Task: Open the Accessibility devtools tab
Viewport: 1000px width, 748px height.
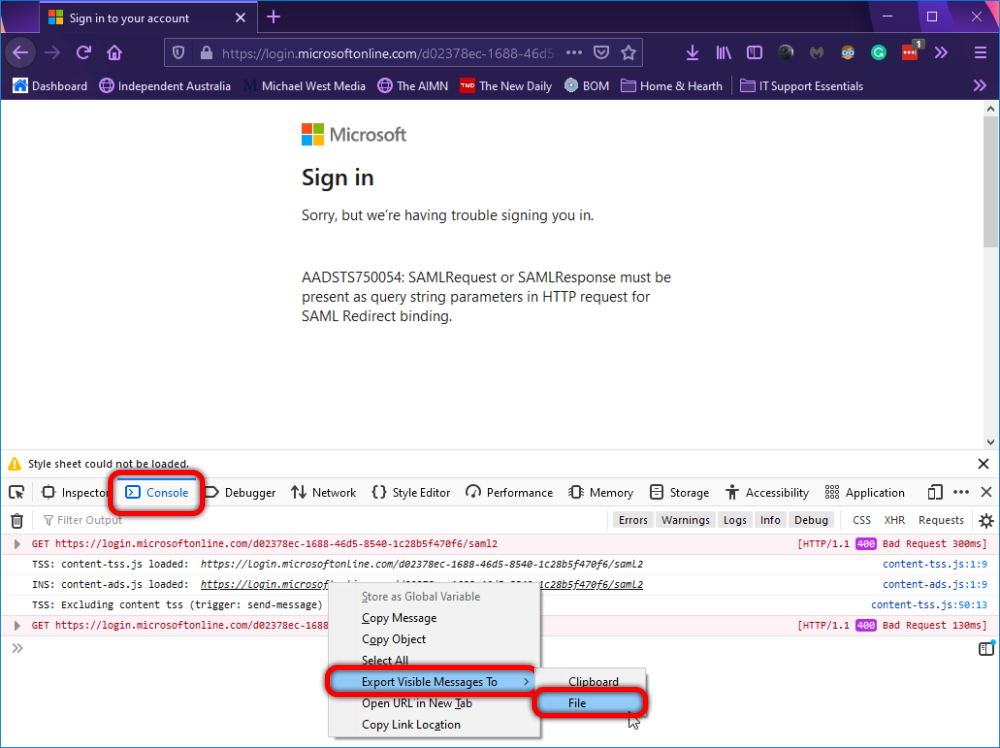Action: (x=767, y=492)
